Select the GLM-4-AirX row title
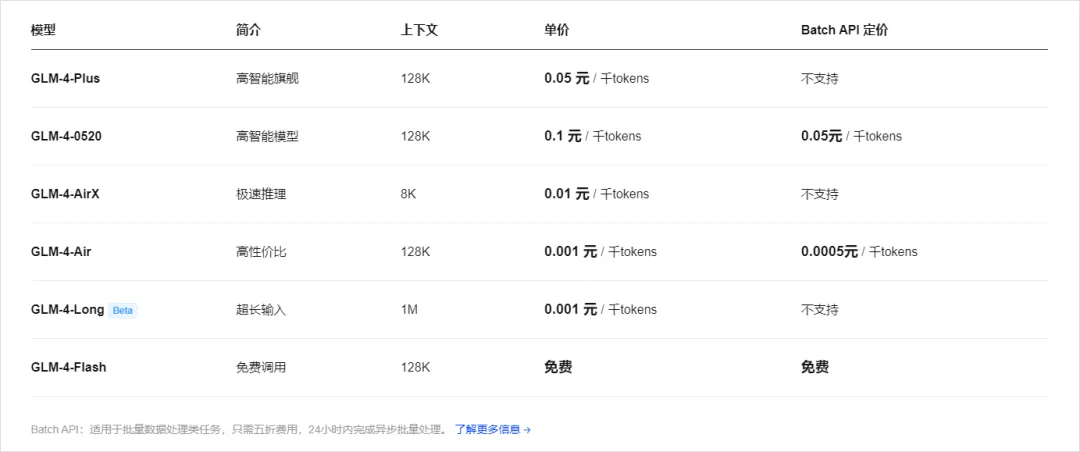This screenshot has width=1080, height=452. click(x=65, y=194)
